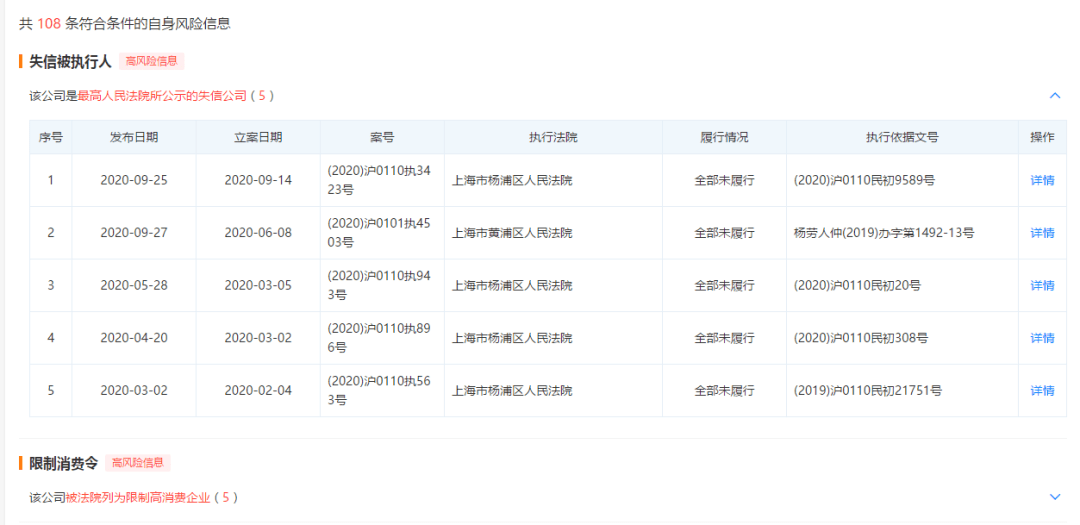Screen dimensions: 1080x525
Task: Click the 执行法院 column header
Action: (x=553, y=137)
